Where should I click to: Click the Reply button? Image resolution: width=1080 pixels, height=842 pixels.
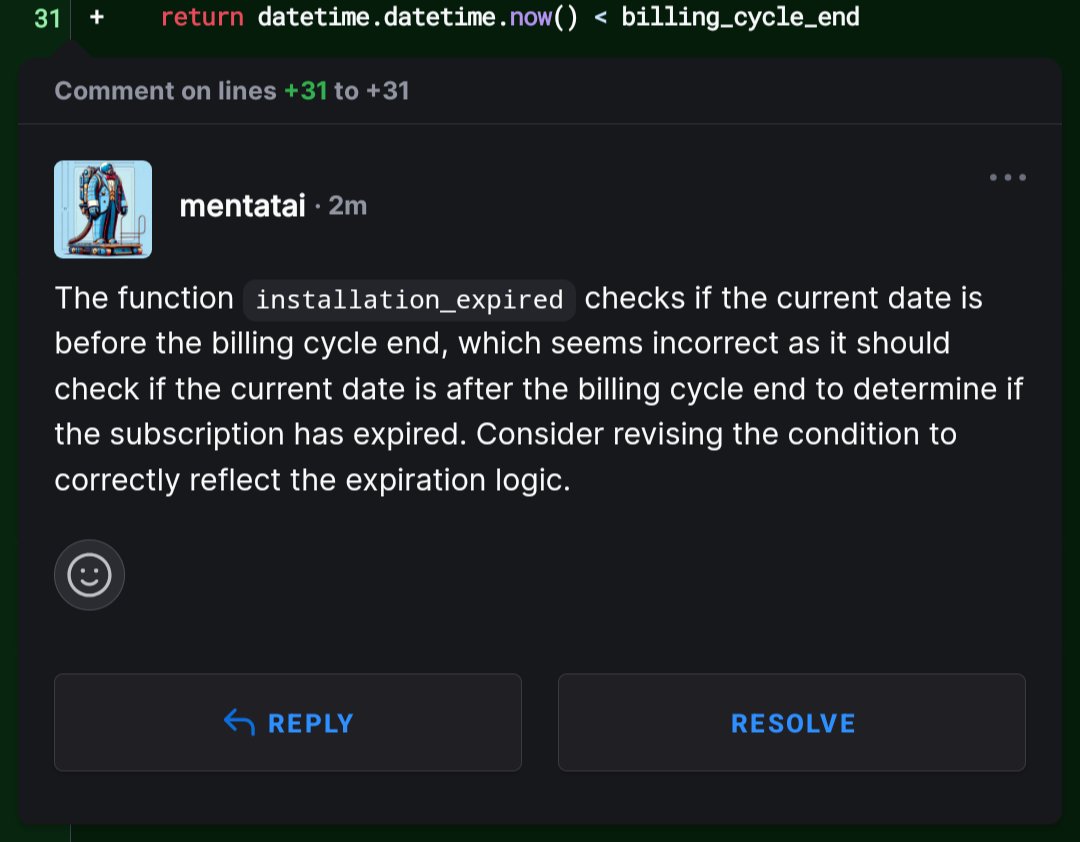(x=288, y=722)
